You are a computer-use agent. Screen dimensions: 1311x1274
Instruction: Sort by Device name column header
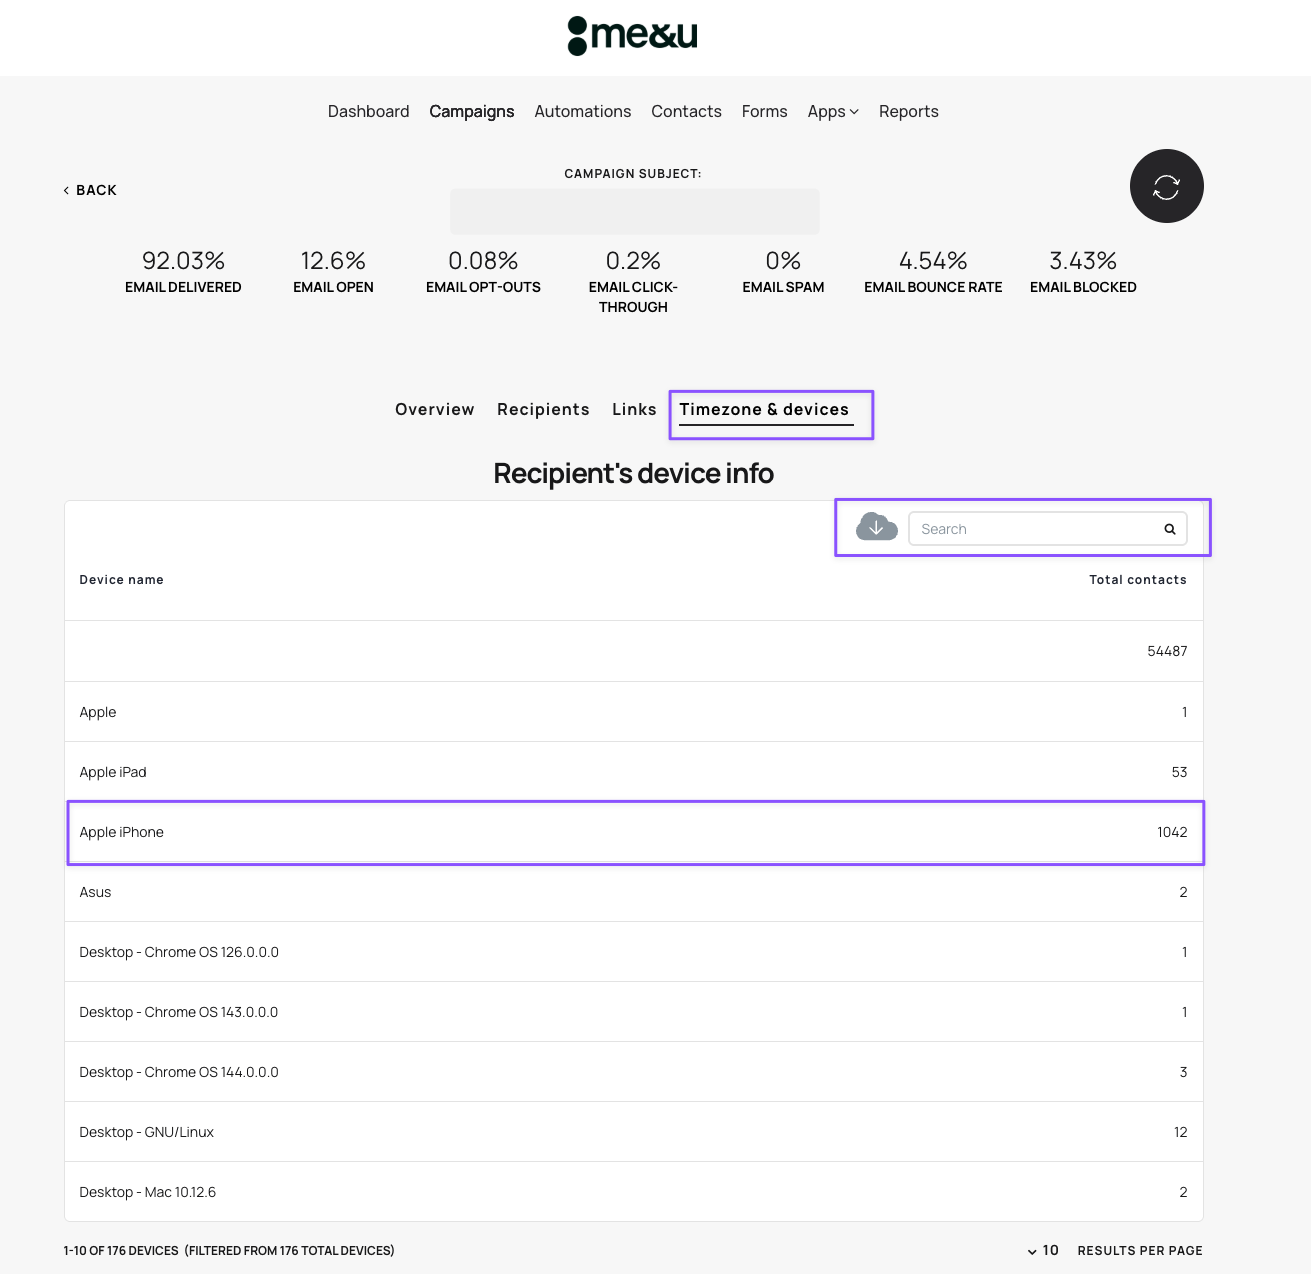coord(121,580)
